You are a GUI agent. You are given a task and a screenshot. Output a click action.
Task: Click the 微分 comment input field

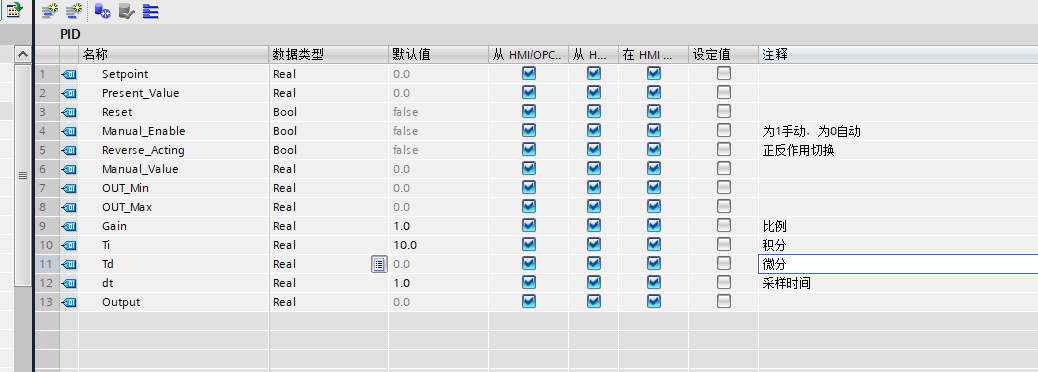click(898, 264)
